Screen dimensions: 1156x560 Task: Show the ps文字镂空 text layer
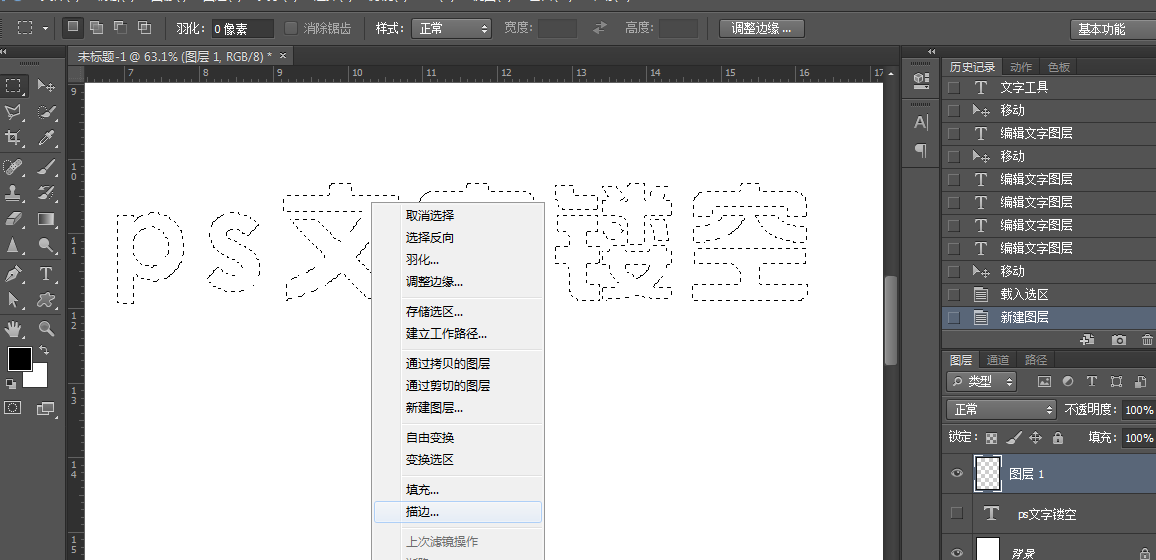tap(957, 513)
